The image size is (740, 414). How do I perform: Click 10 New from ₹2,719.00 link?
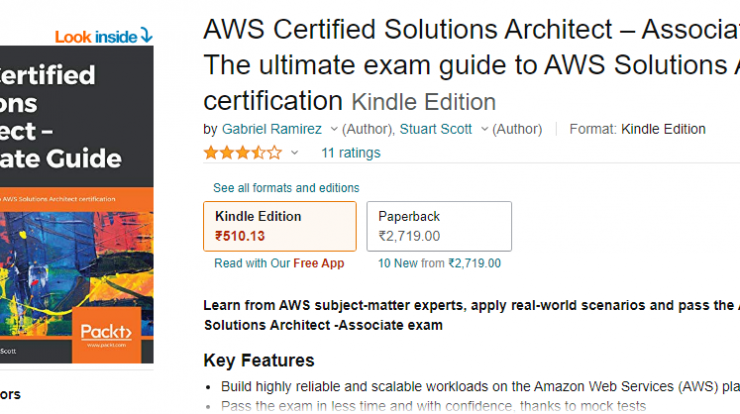[x=439, y=263]
